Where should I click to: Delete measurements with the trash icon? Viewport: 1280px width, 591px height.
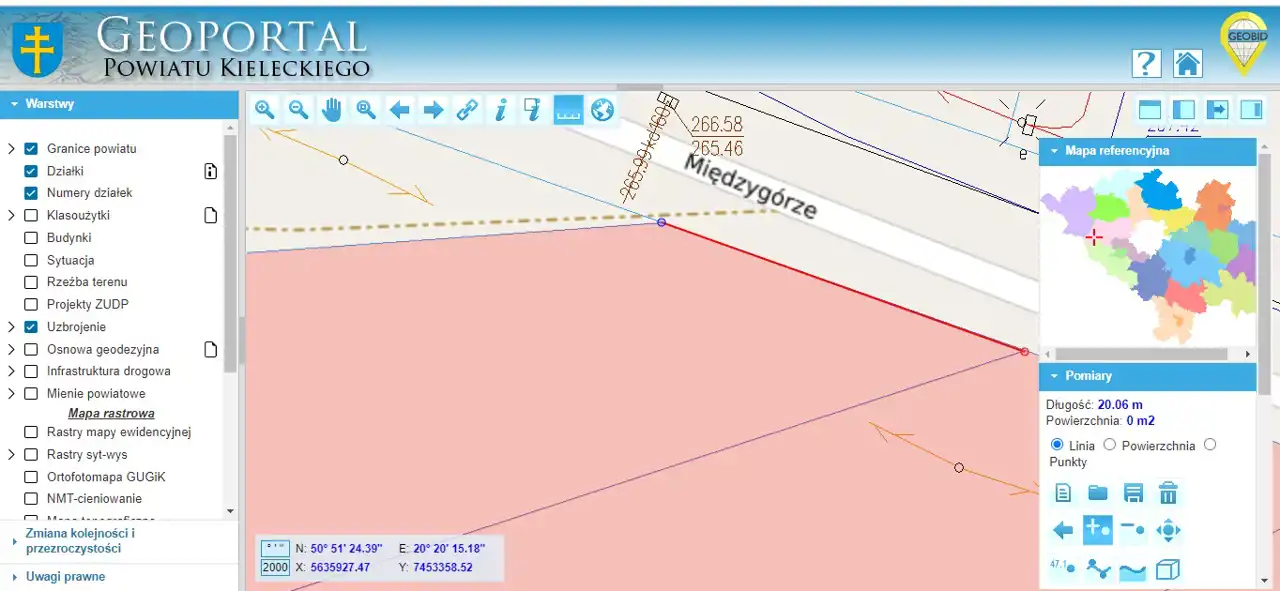point(1168,493)
